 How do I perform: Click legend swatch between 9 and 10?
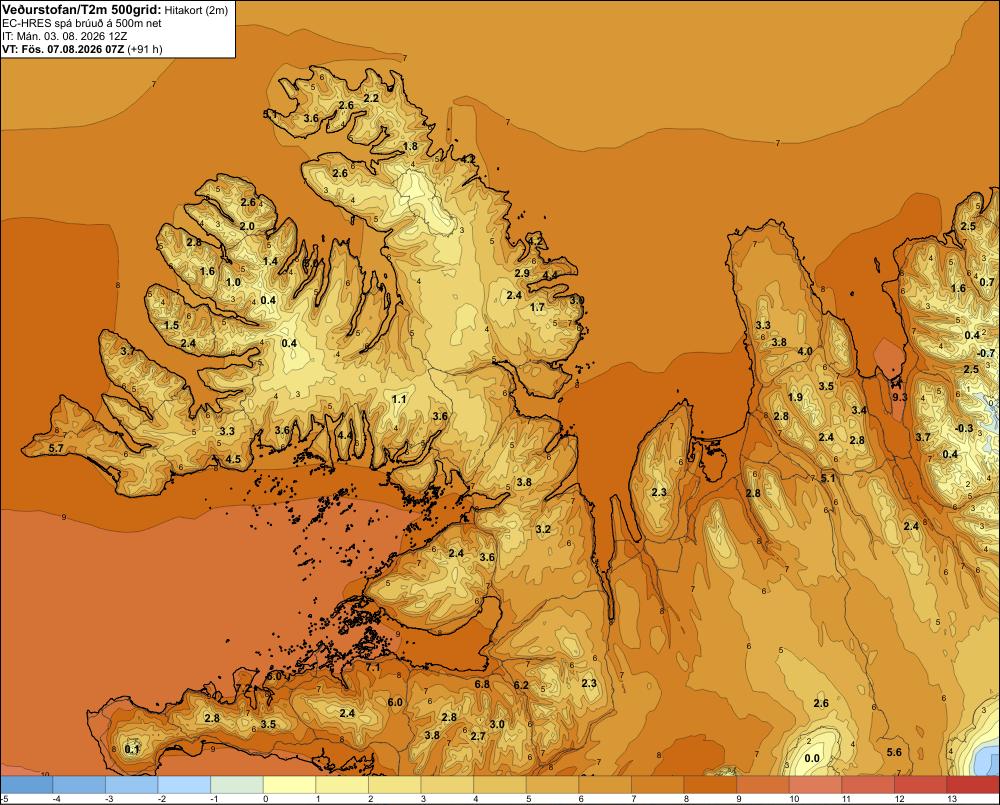763,784
